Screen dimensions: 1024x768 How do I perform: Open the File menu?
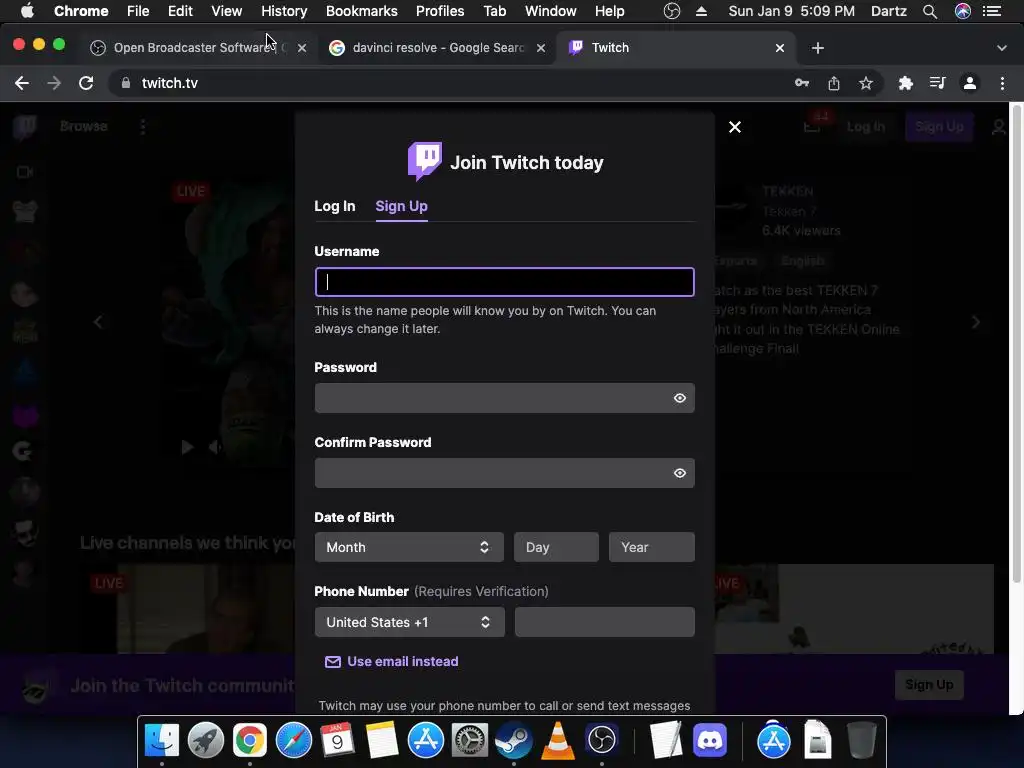pos(138,11)
